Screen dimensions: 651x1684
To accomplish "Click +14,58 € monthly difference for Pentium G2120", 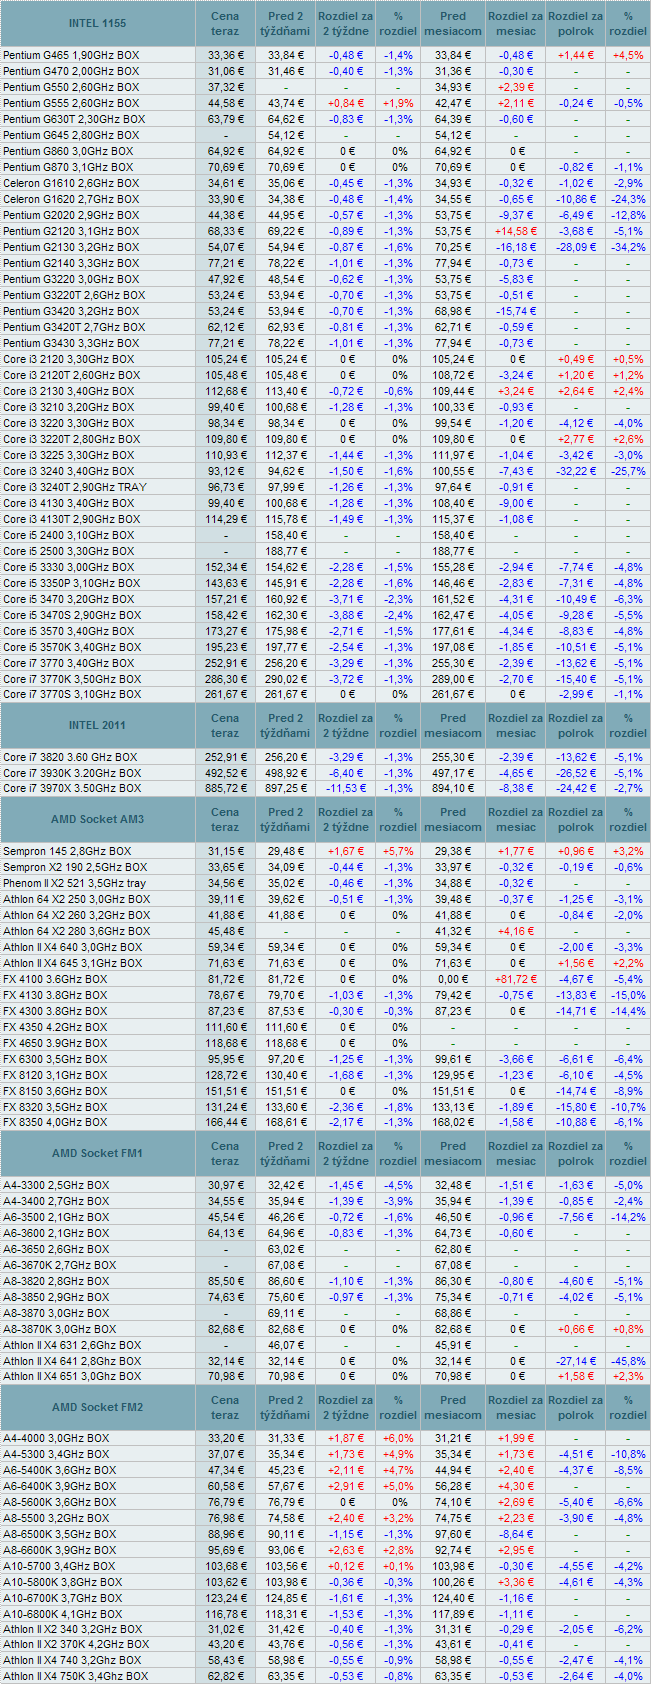I will pyautogui.click(x=516, y=231).
